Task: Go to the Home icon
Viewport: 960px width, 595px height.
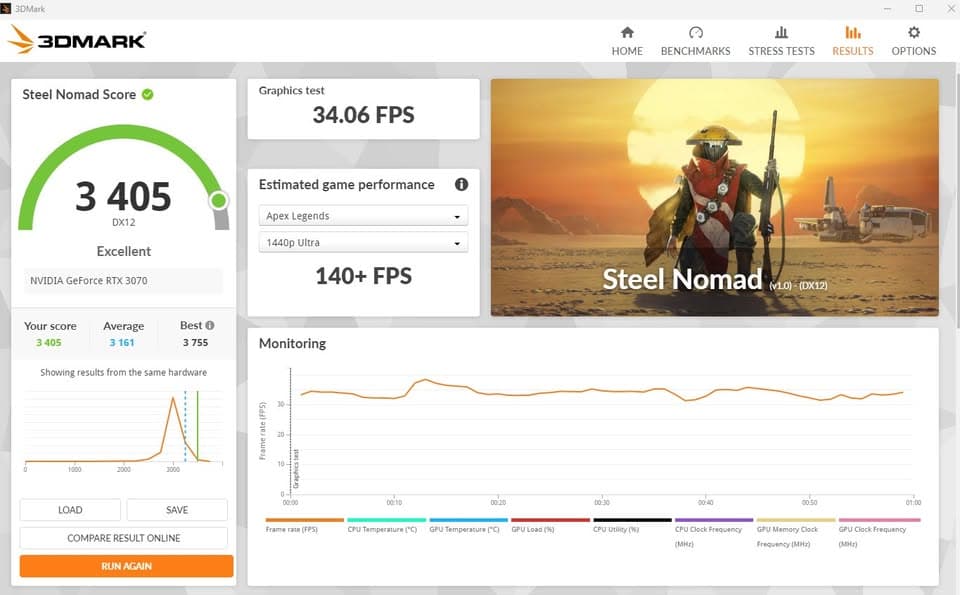Action: pos(627,32)
